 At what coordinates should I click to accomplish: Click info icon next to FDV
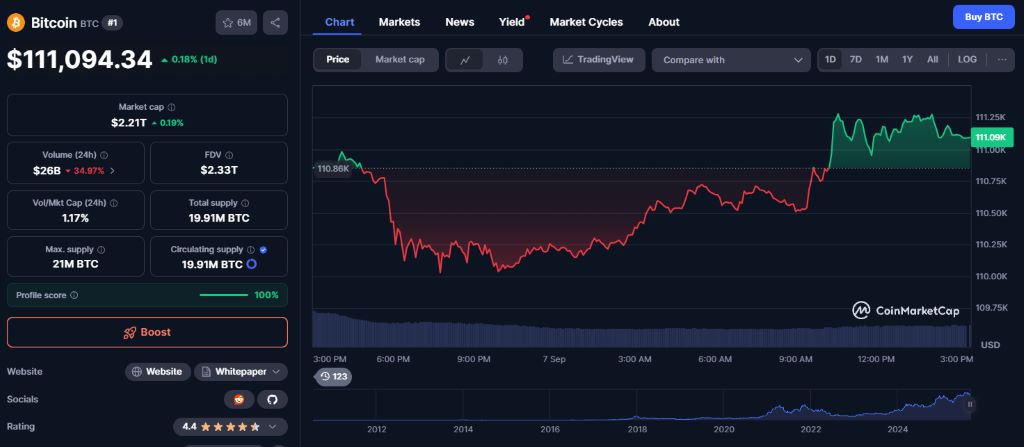point(230,156)
